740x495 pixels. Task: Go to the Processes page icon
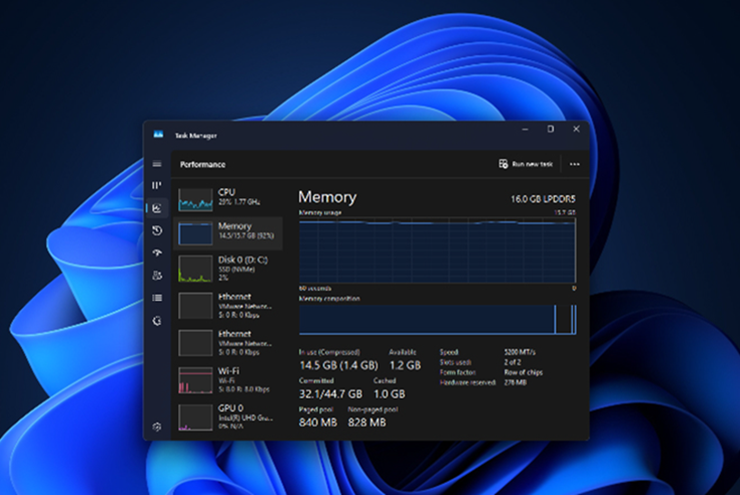pyautogui.click(x=157, y=185)
